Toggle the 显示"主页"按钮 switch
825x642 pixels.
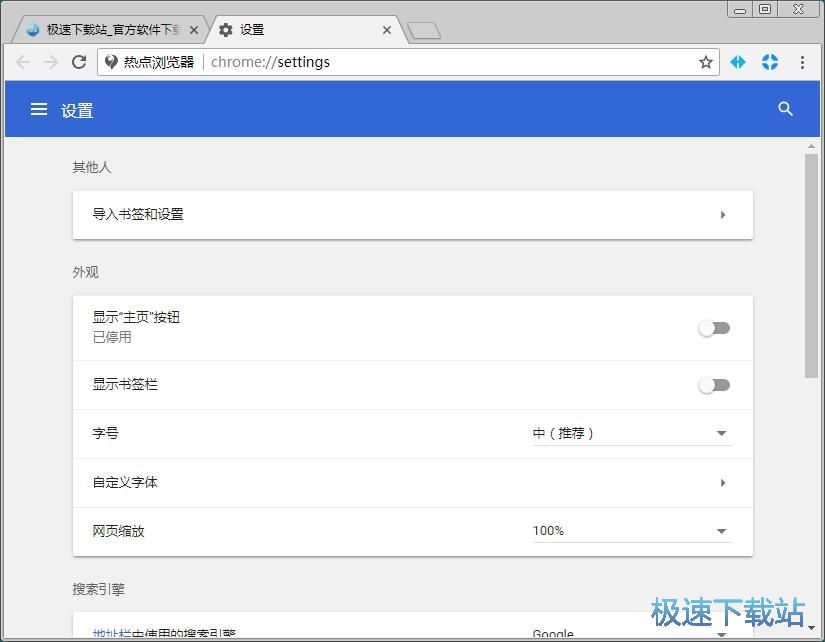[x=714, y=328]
